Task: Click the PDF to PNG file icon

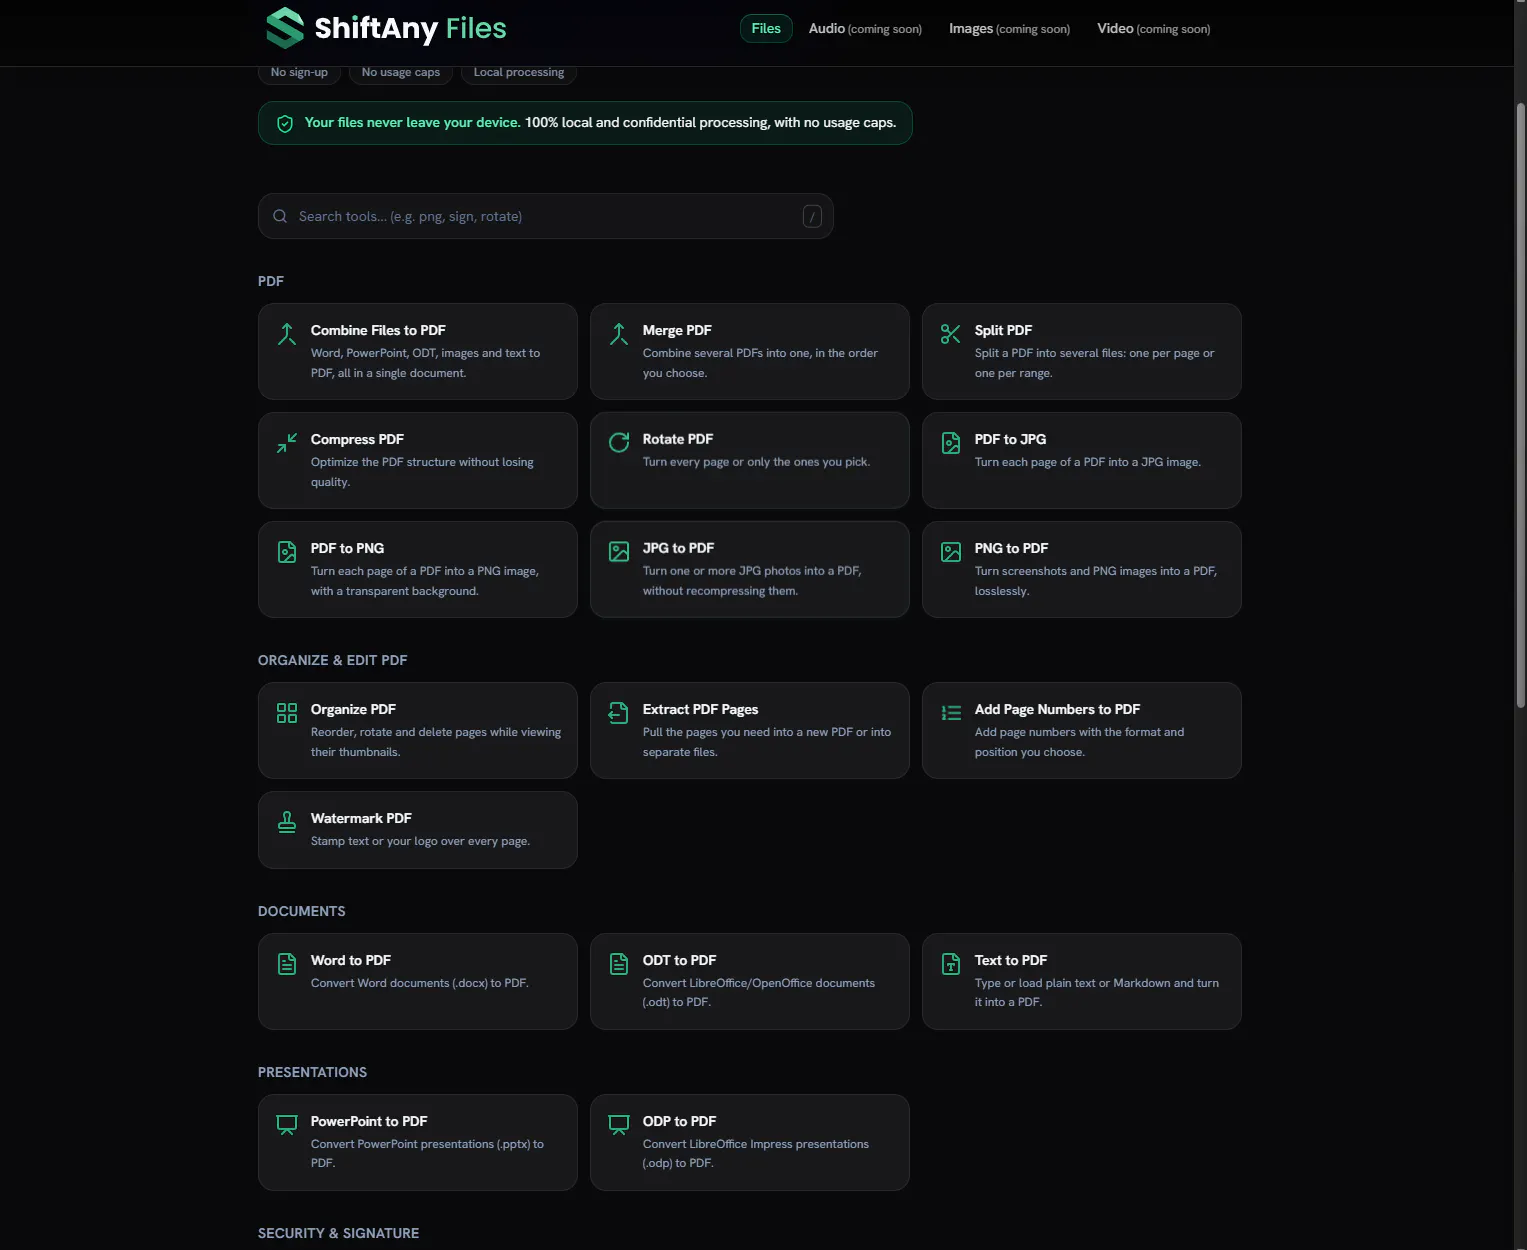Action: (287, 552)
